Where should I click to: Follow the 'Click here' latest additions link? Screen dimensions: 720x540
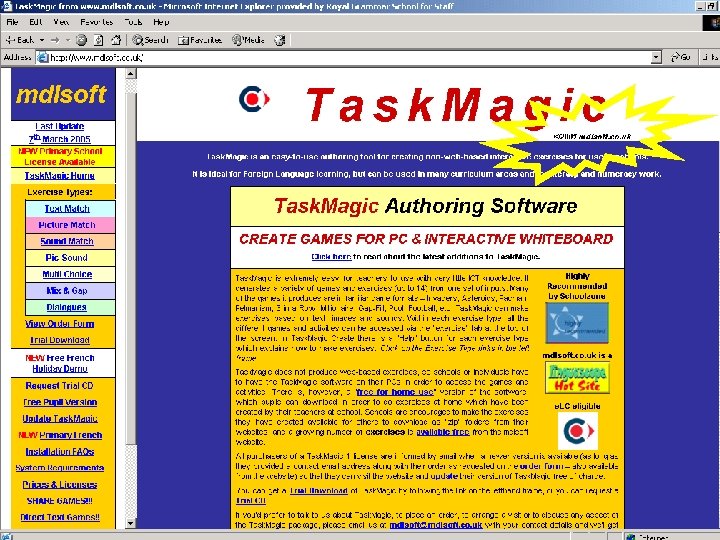point(331,257)
